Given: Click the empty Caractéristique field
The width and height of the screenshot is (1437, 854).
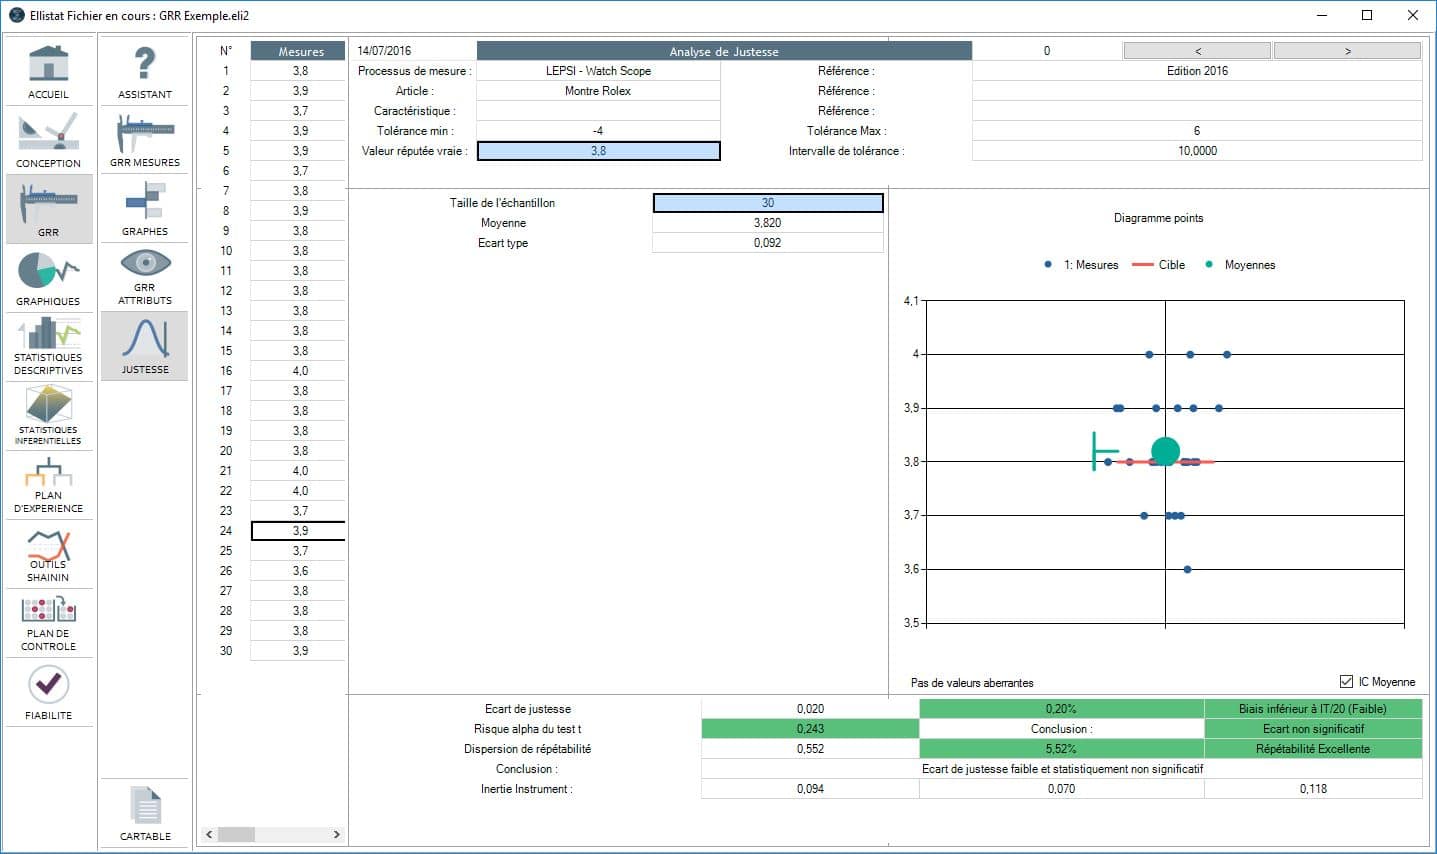Looking at the screenshot, I should click(598, 111).
